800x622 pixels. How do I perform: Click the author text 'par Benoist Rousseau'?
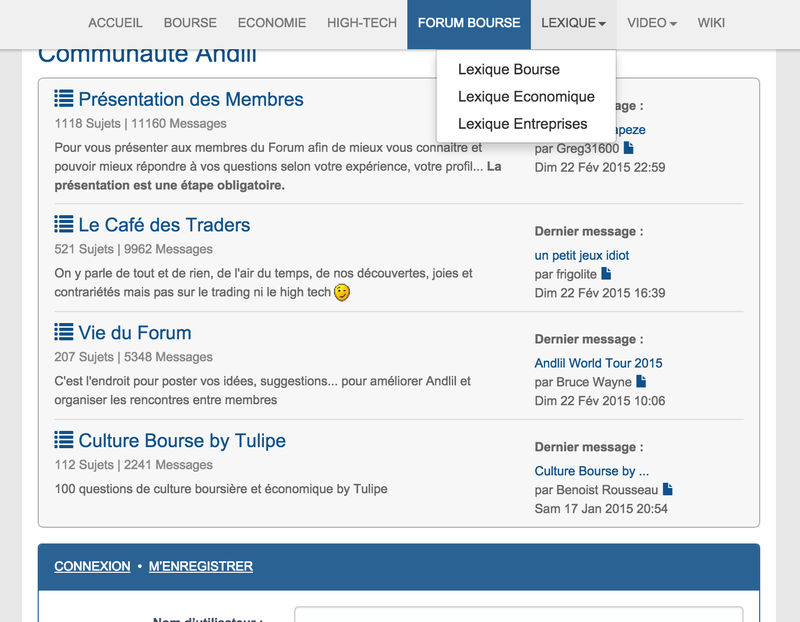(x=596, y=490)
